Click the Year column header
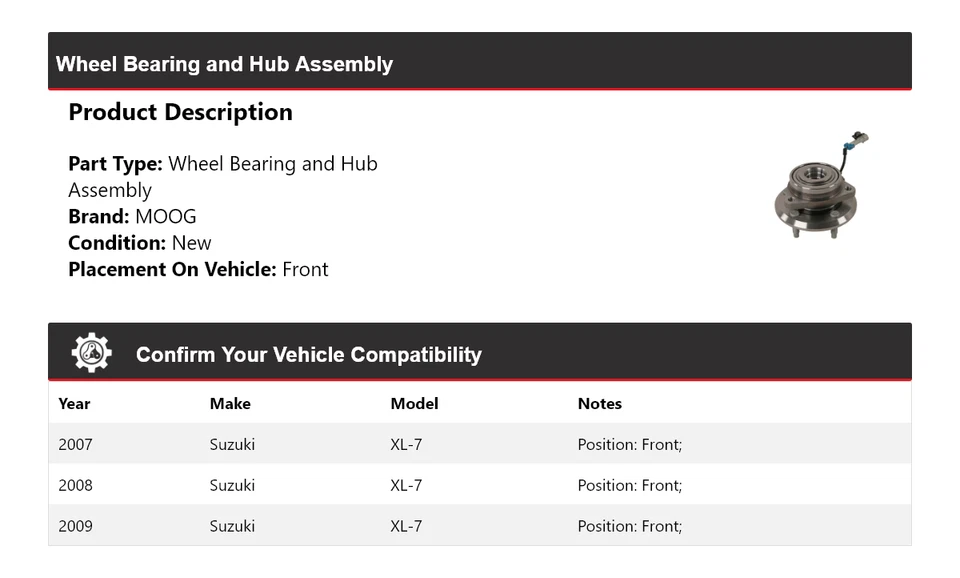Image resolution: width=960 pixels, height=578 pixels. (74, 404)
